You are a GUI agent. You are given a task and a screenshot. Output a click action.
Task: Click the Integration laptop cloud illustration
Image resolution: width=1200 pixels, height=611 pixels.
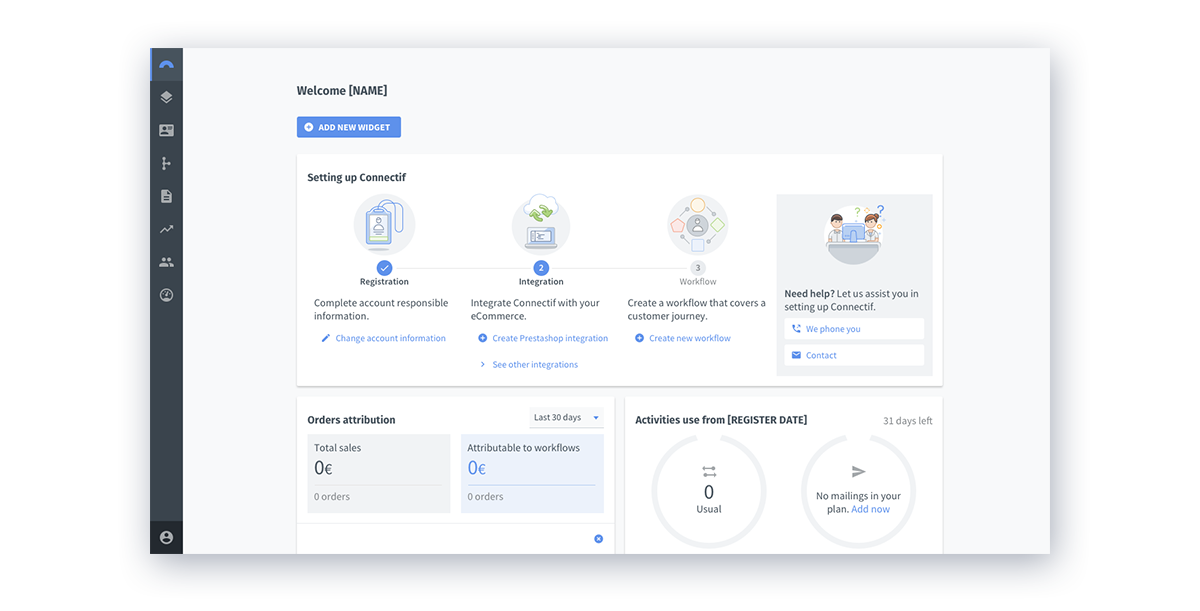point(541,224)
